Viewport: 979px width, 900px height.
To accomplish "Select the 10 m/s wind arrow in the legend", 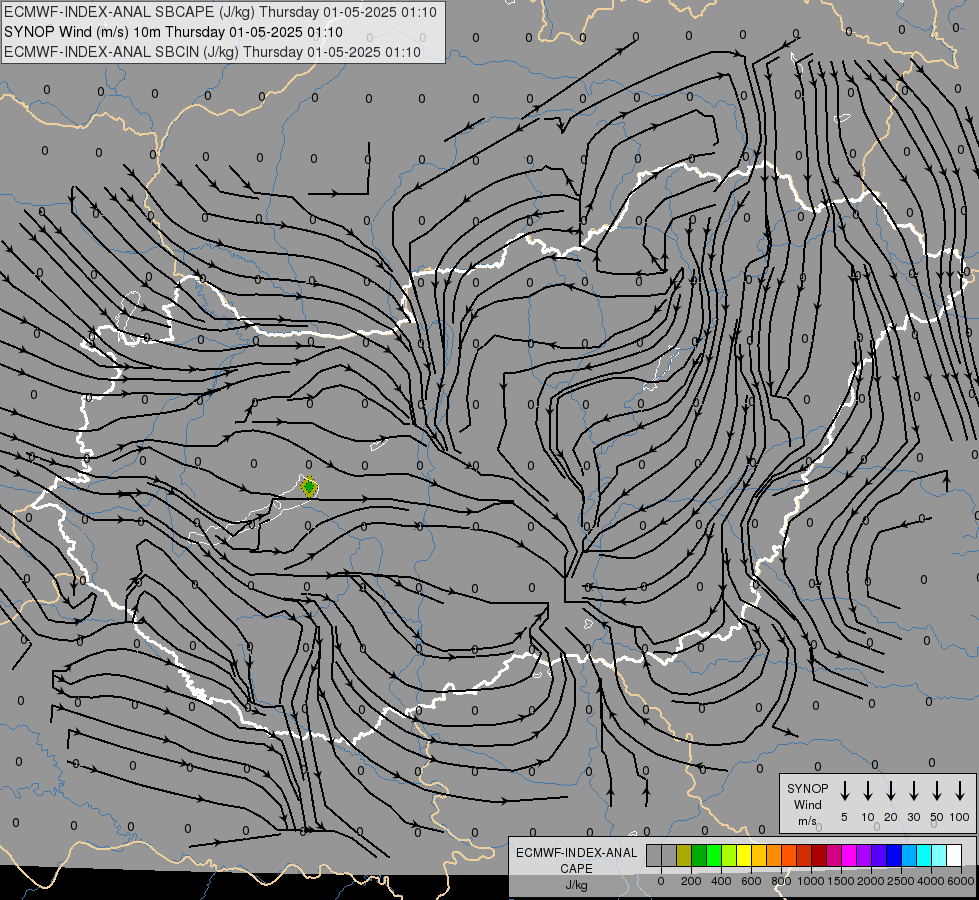I will coord(867,791).
